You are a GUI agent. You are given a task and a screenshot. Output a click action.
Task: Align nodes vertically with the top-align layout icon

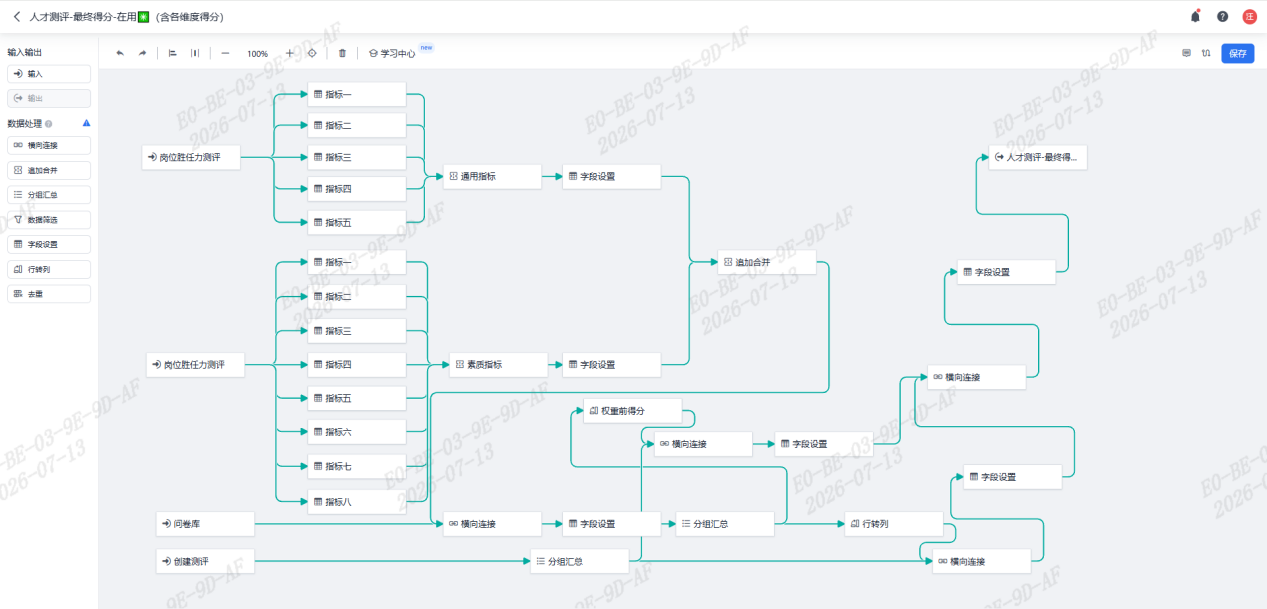click(195, 53)
